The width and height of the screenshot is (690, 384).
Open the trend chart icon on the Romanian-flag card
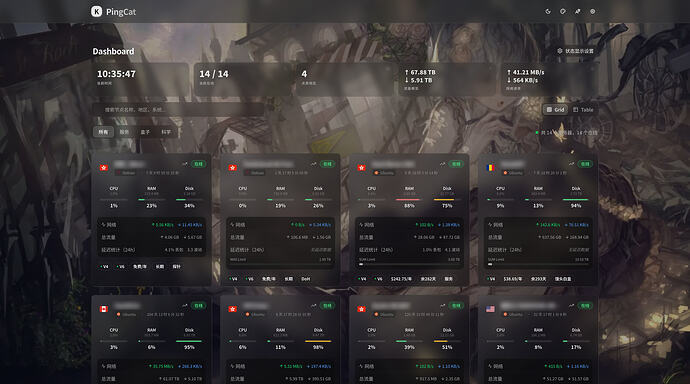tap(571, 164)
